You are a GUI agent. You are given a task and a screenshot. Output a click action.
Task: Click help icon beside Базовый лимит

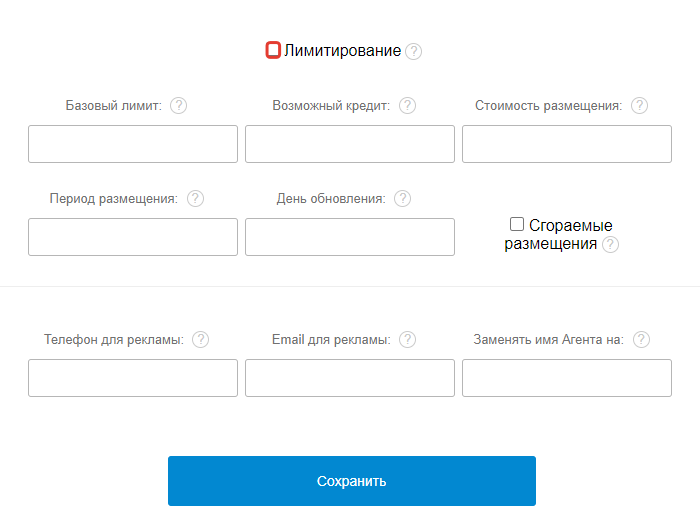(179, 105)
